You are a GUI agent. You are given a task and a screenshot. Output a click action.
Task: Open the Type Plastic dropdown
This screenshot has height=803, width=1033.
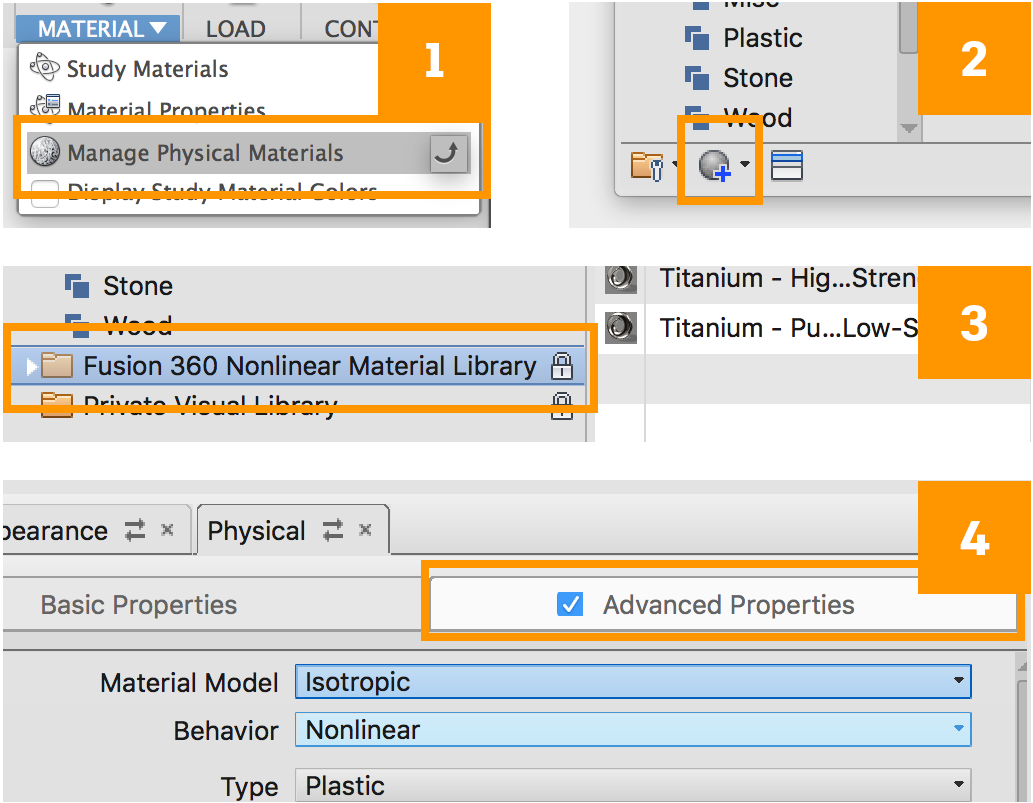click(x=632, y=785)
